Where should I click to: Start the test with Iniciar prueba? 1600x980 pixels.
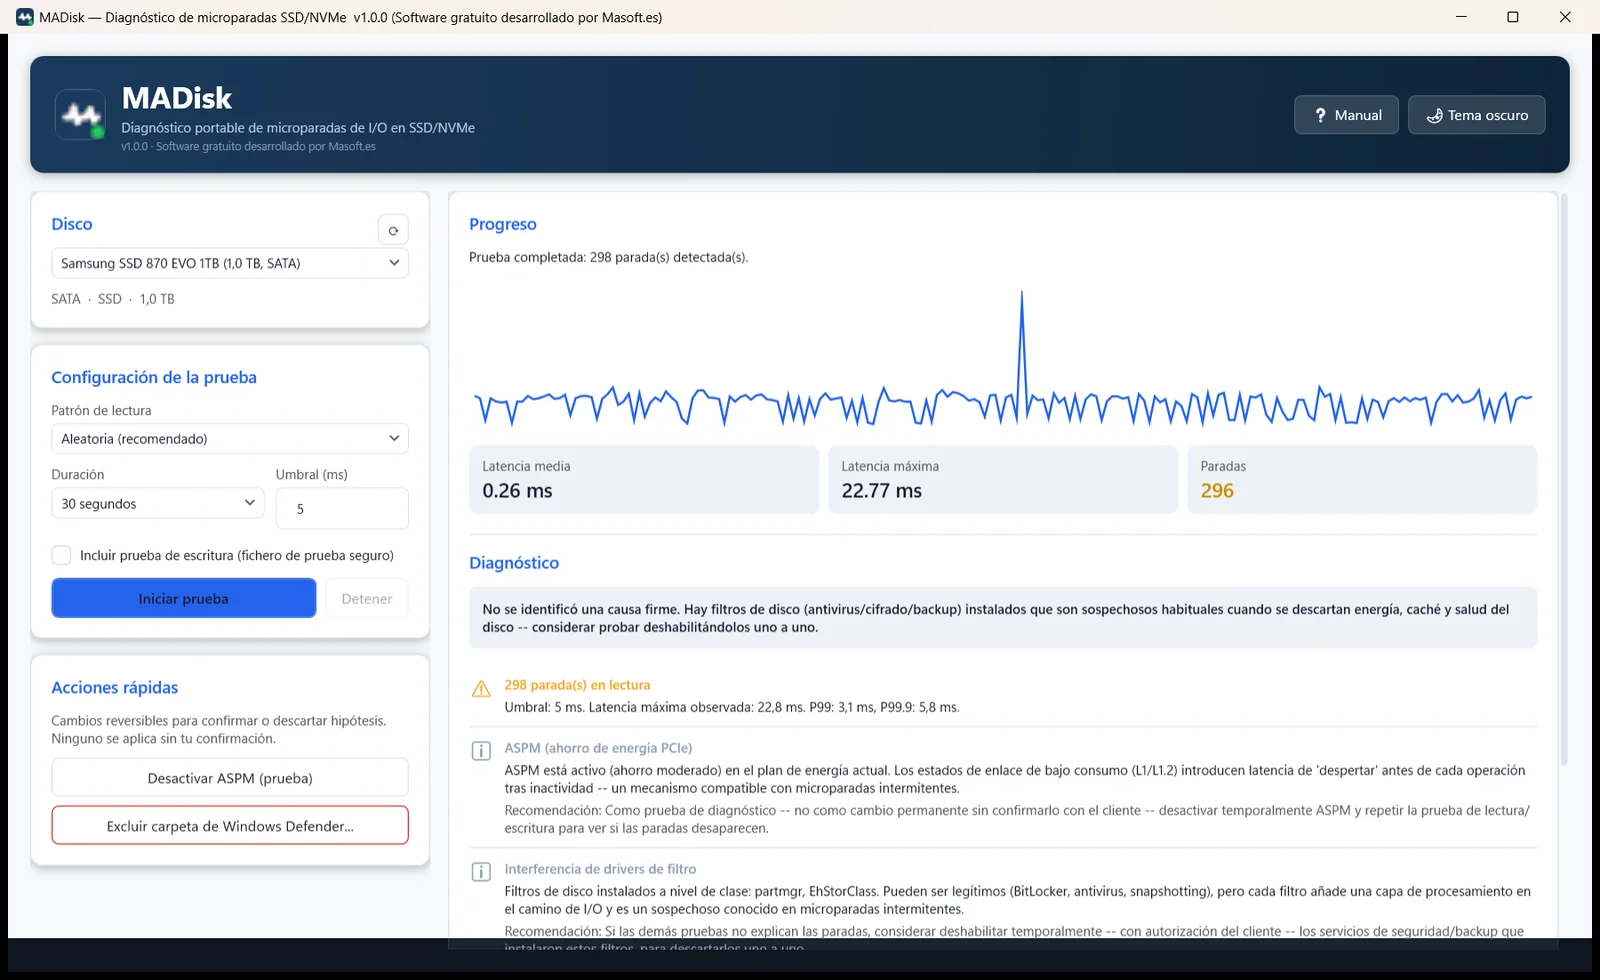pyautogui.click(x=184, y=598)
